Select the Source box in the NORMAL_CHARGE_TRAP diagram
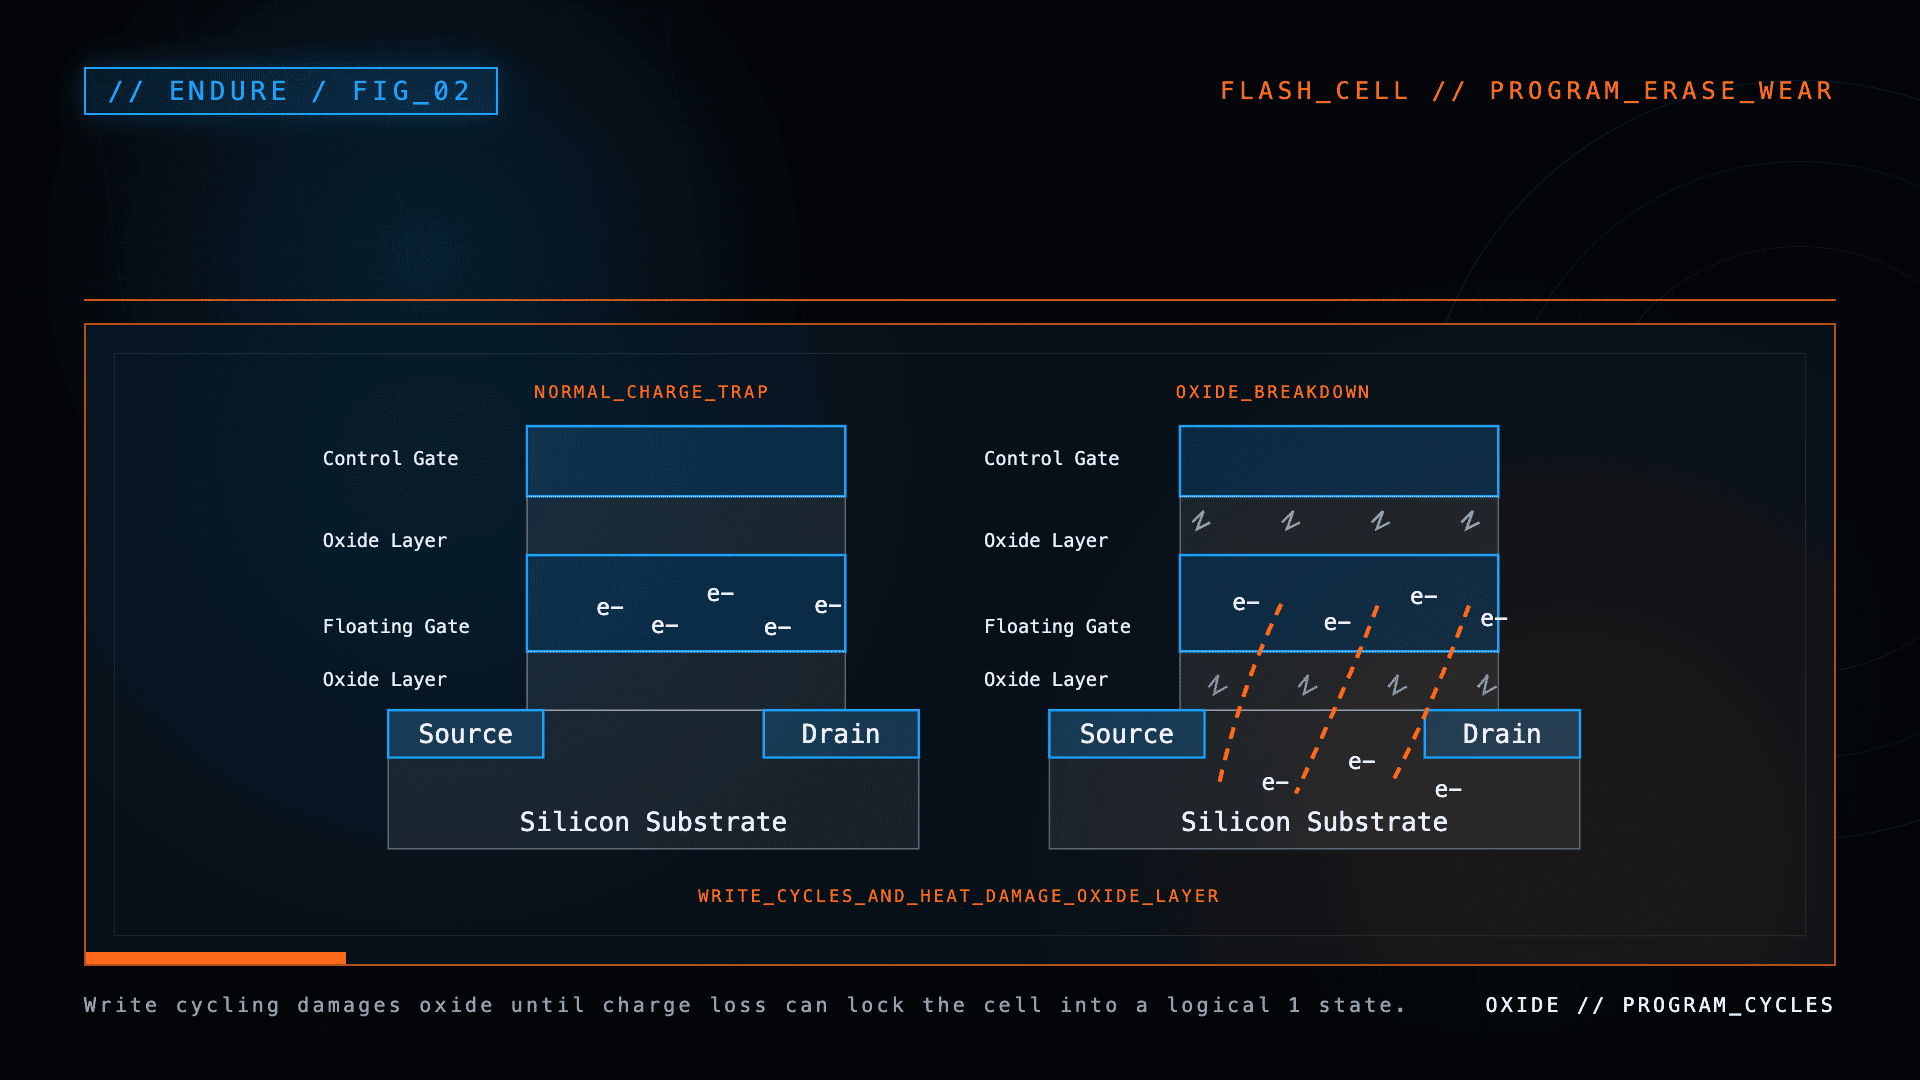 (x=466, y=734)
